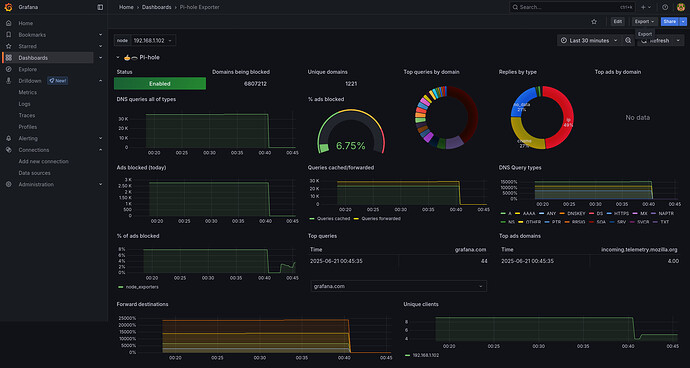Screen dimensions: 690x368
Task: Collapse the Pi-hole row section
Action: coord(118,57)
